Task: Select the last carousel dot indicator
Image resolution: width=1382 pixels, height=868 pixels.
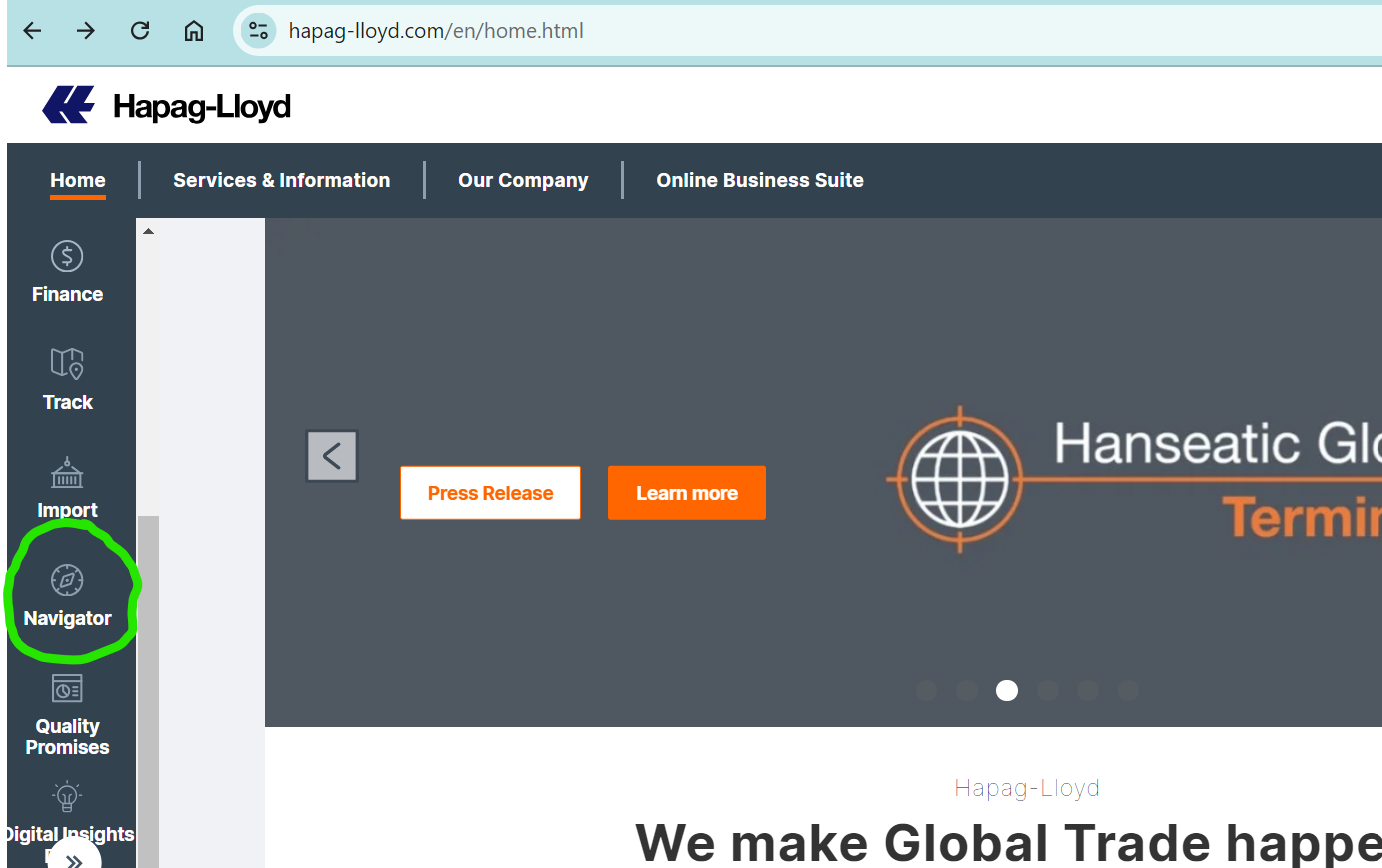Action: [x=1128, y=691]
